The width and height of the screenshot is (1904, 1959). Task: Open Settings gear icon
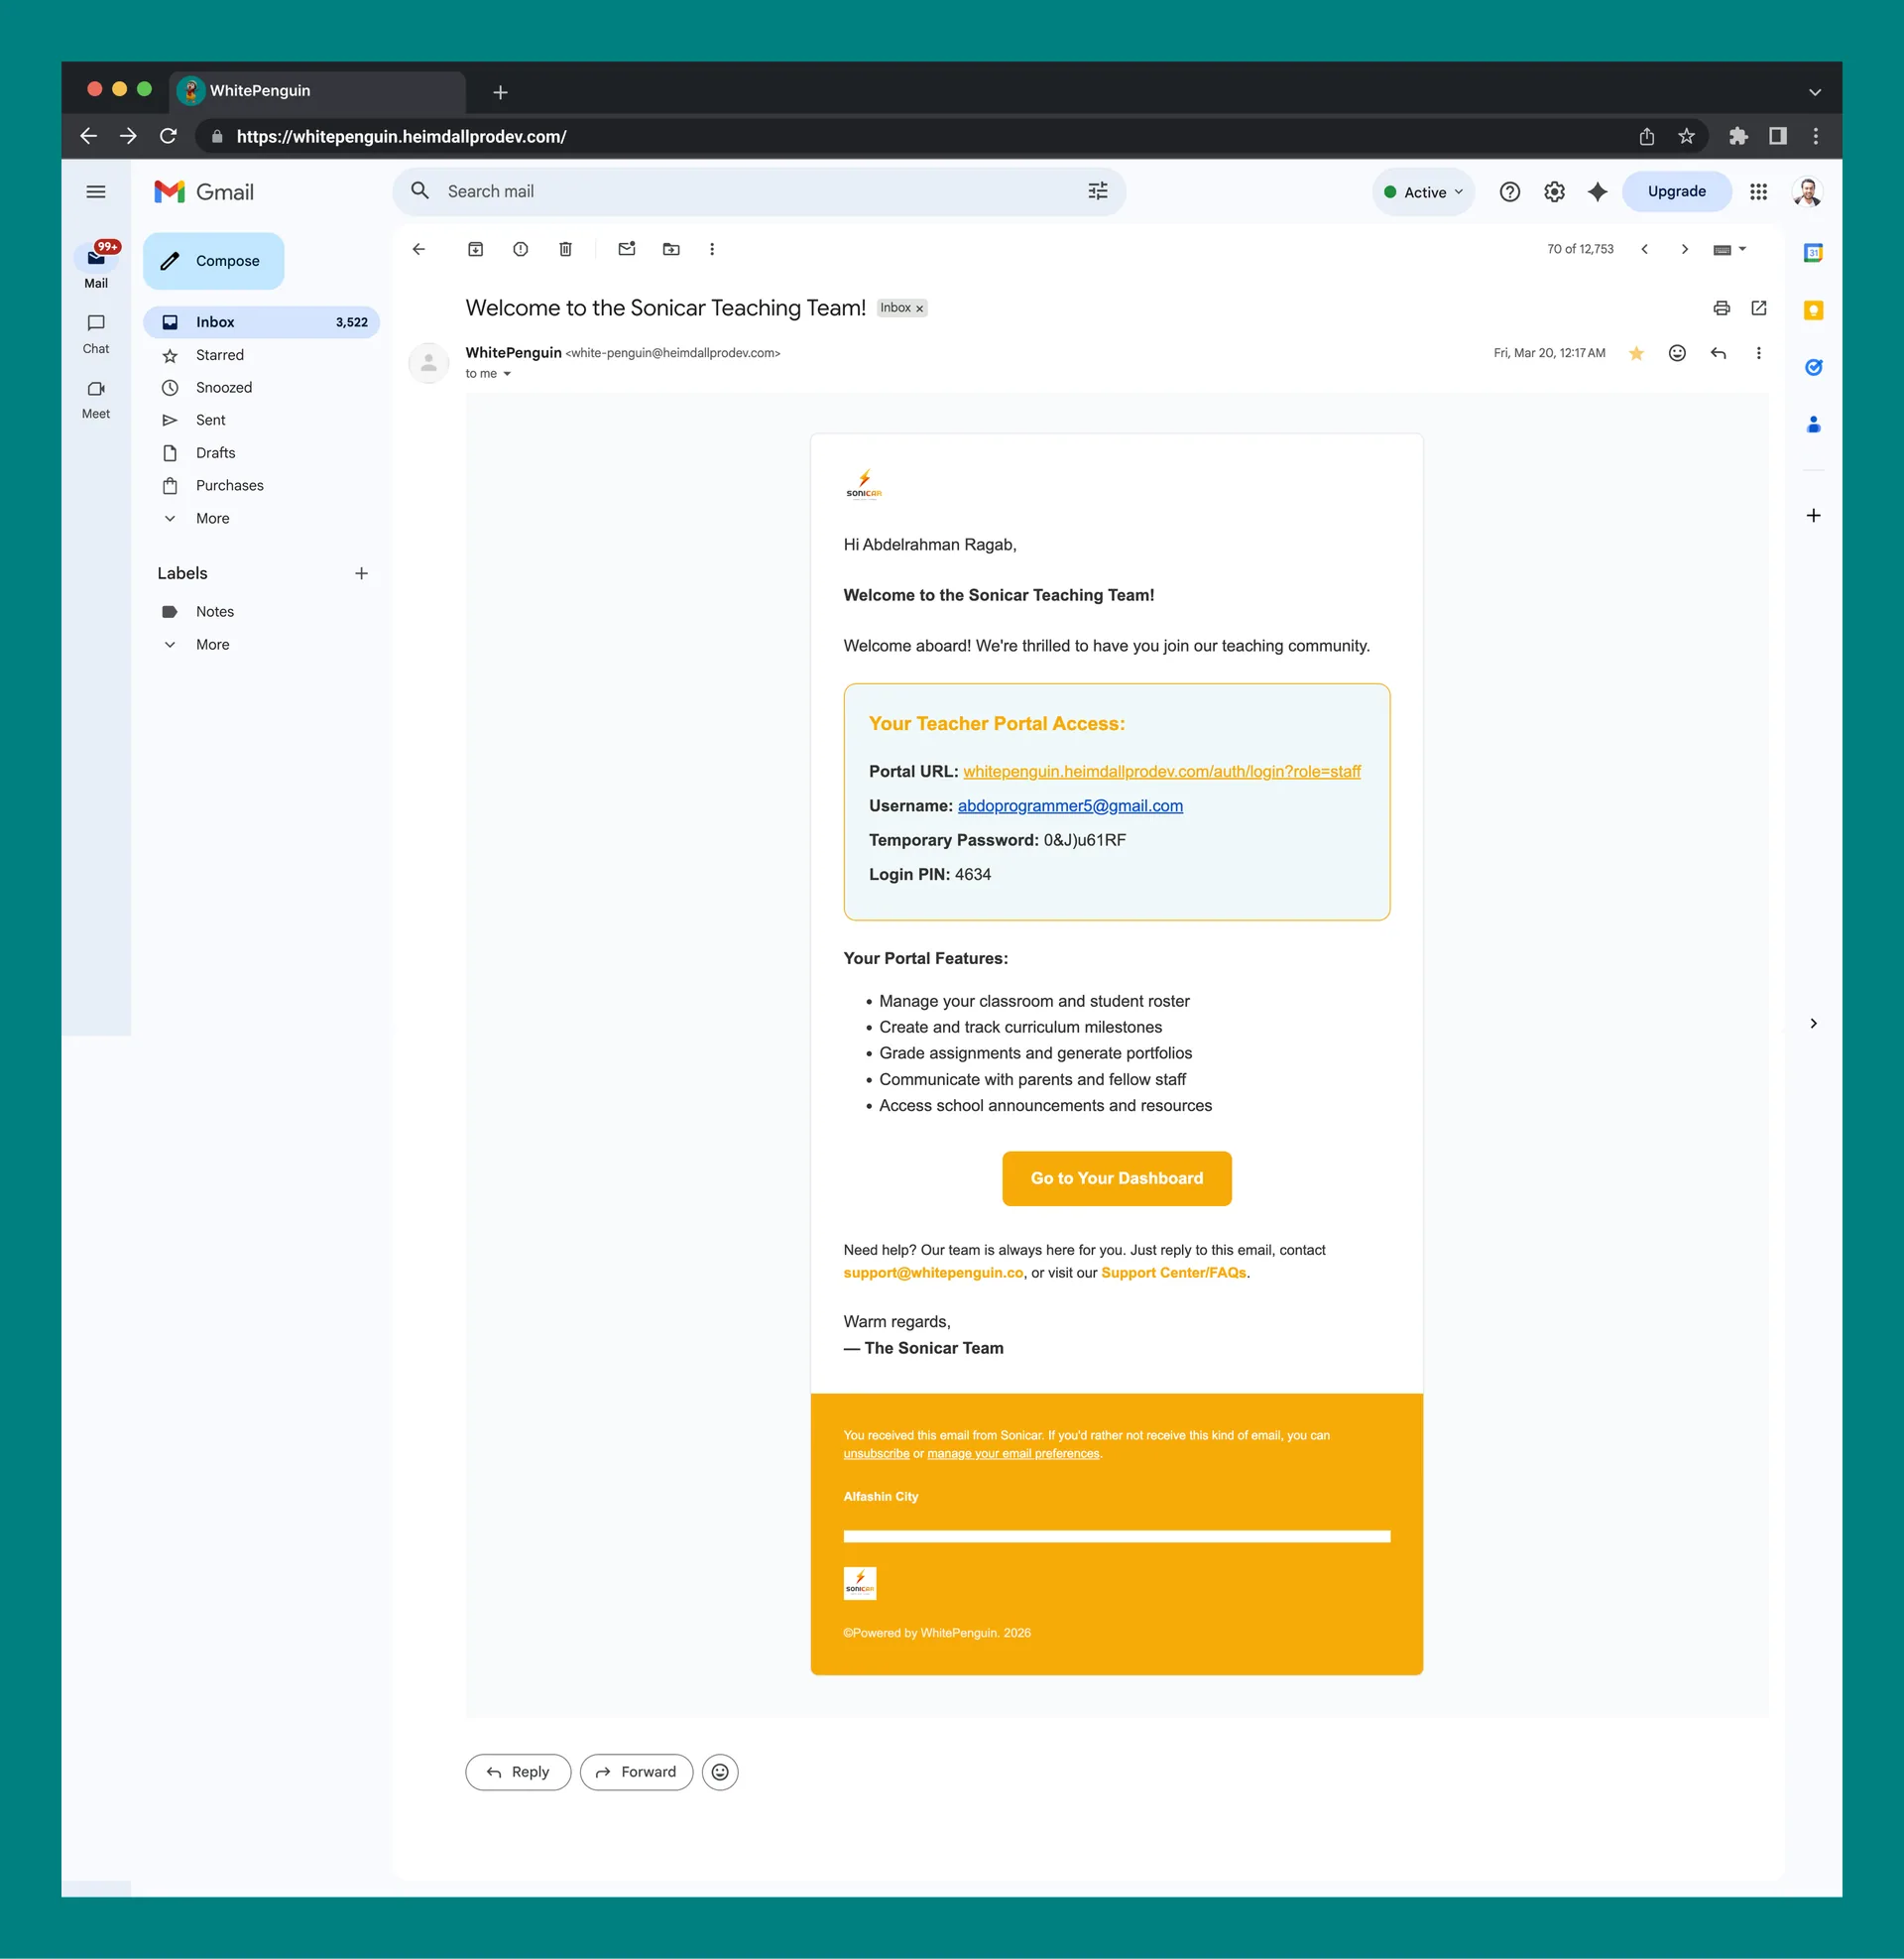click(x=1553, y=192)
